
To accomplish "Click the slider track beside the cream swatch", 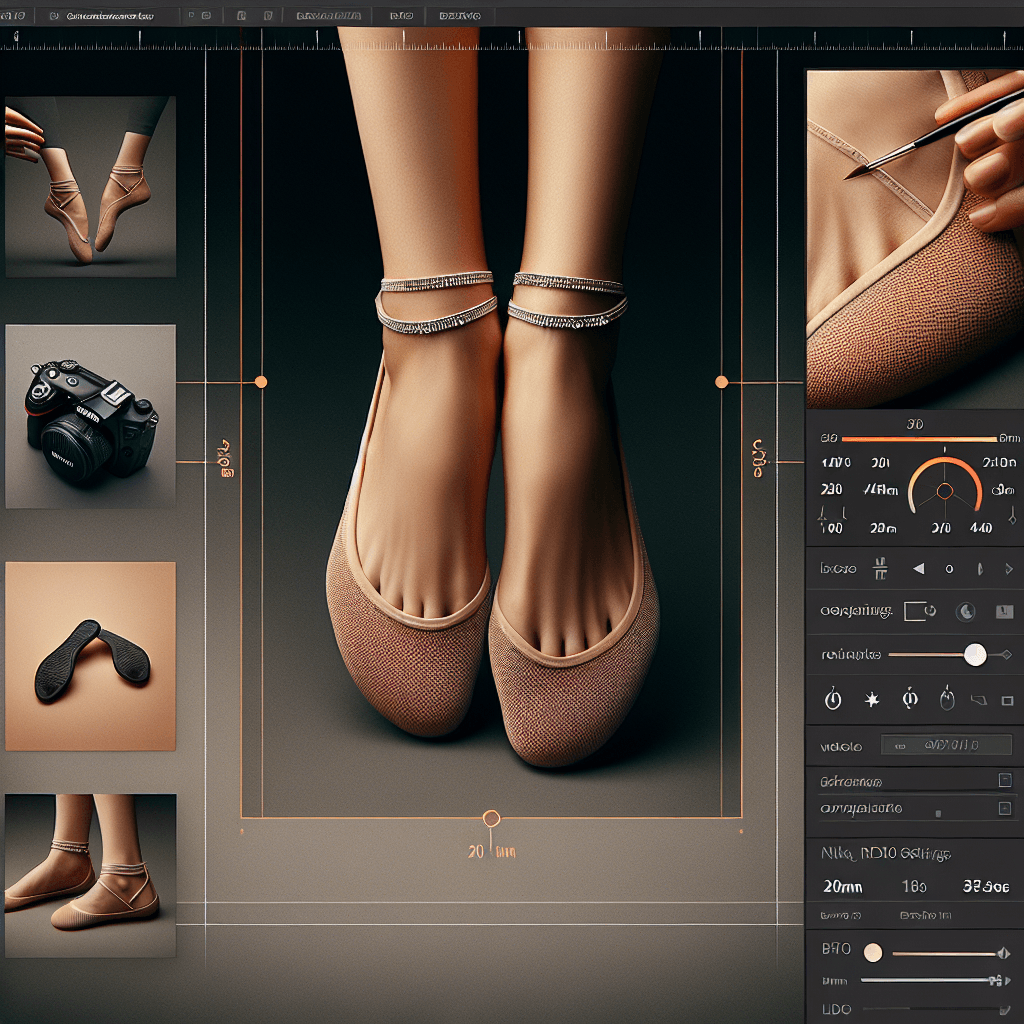I will [944, 954].
